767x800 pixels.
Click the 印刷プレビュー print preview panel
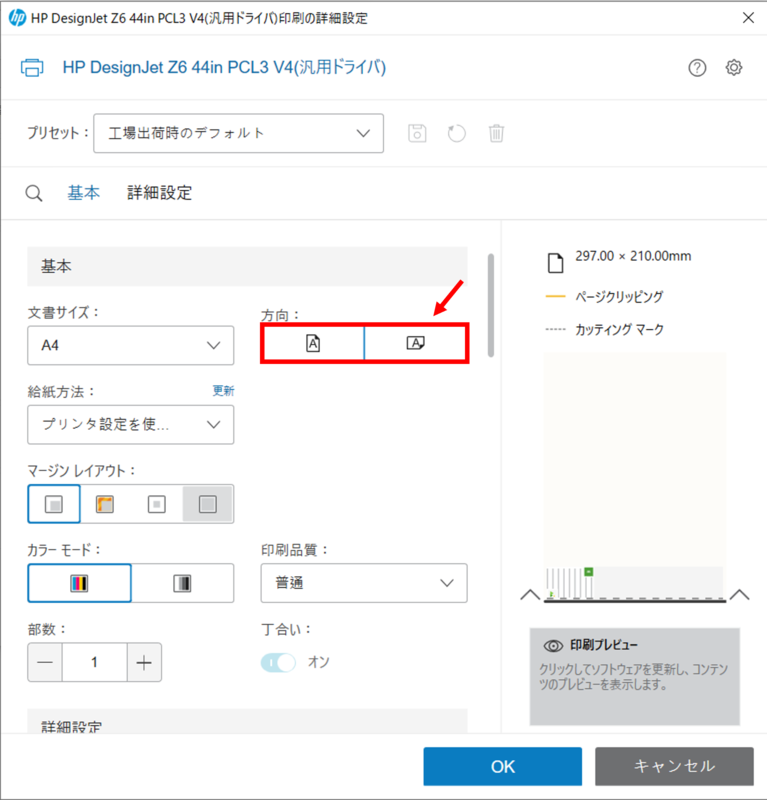point(634,677)
